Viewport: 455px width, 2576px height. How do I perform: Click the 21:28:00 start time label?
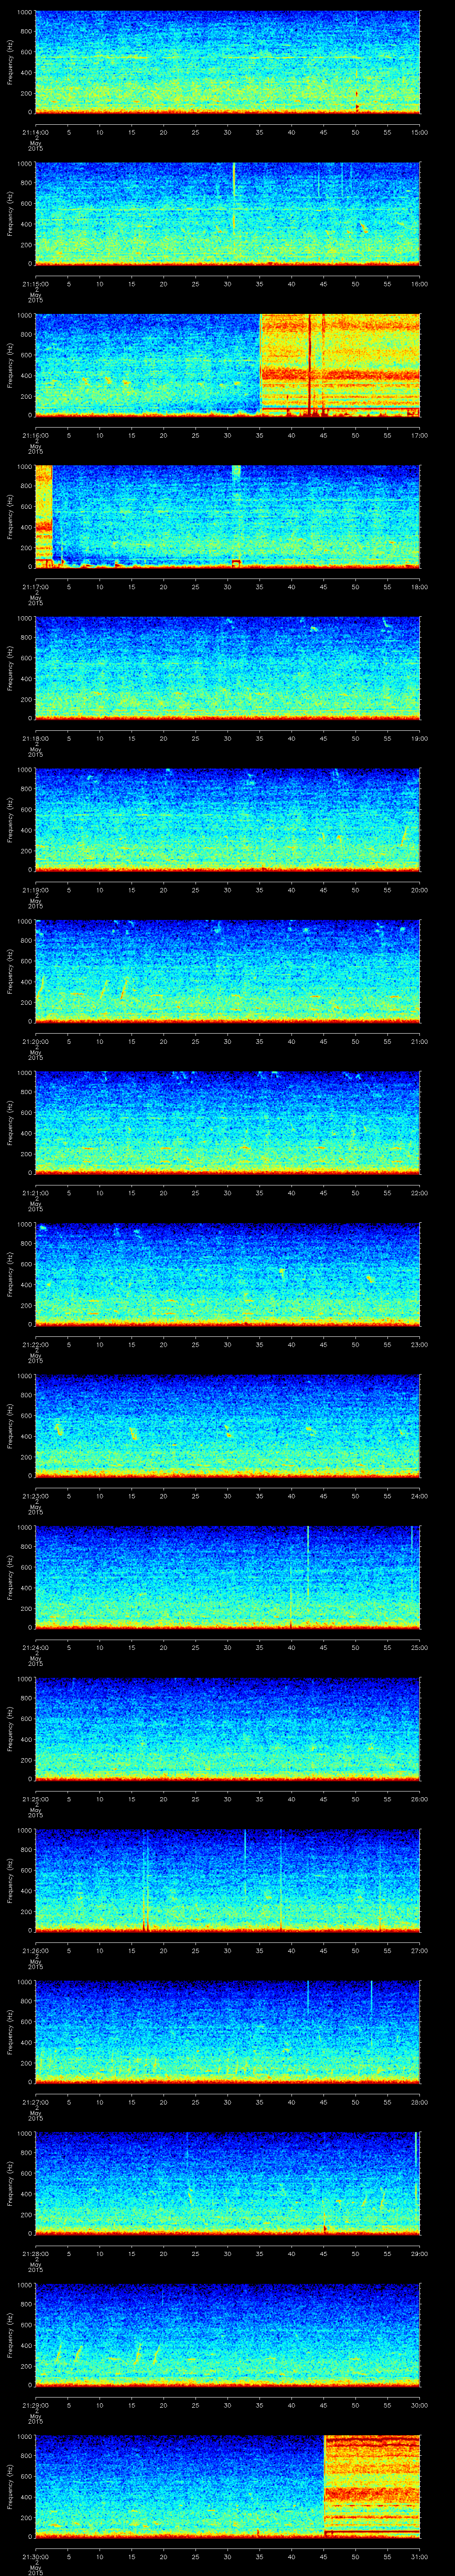tap(35, 2255)
